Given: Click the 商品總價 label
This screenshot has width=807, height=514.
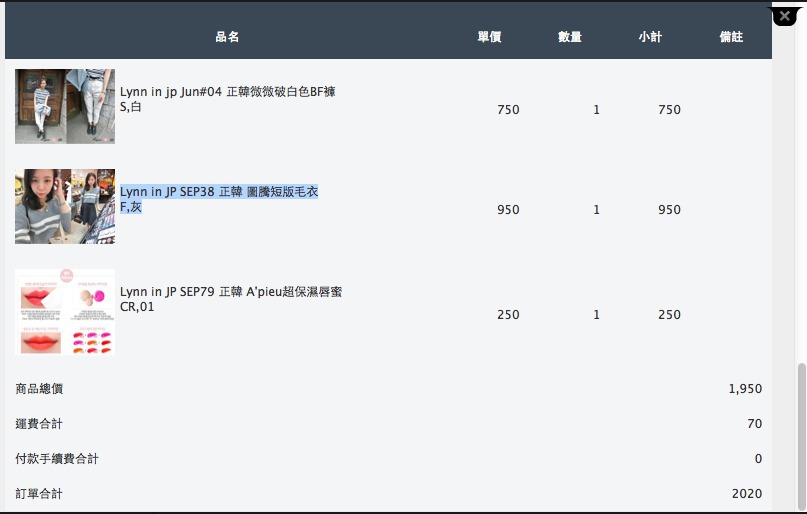Looking at the screenshot, I should coord(39,388).
